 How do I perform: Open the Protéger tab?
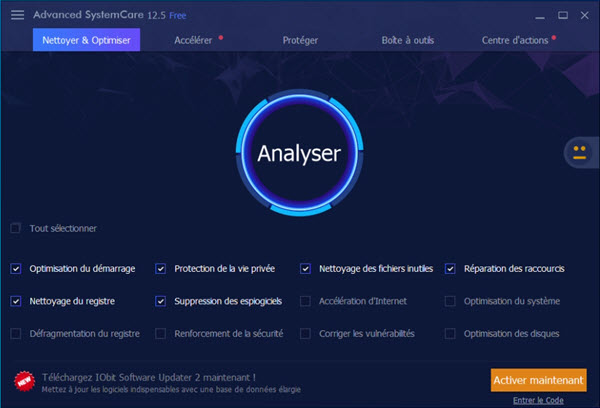(300, 40)
